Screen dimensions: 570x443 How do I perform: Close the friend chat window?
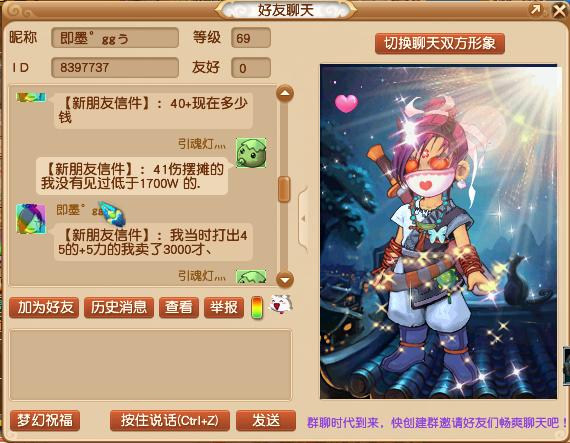pyautogui.click(x=559, y=11)
